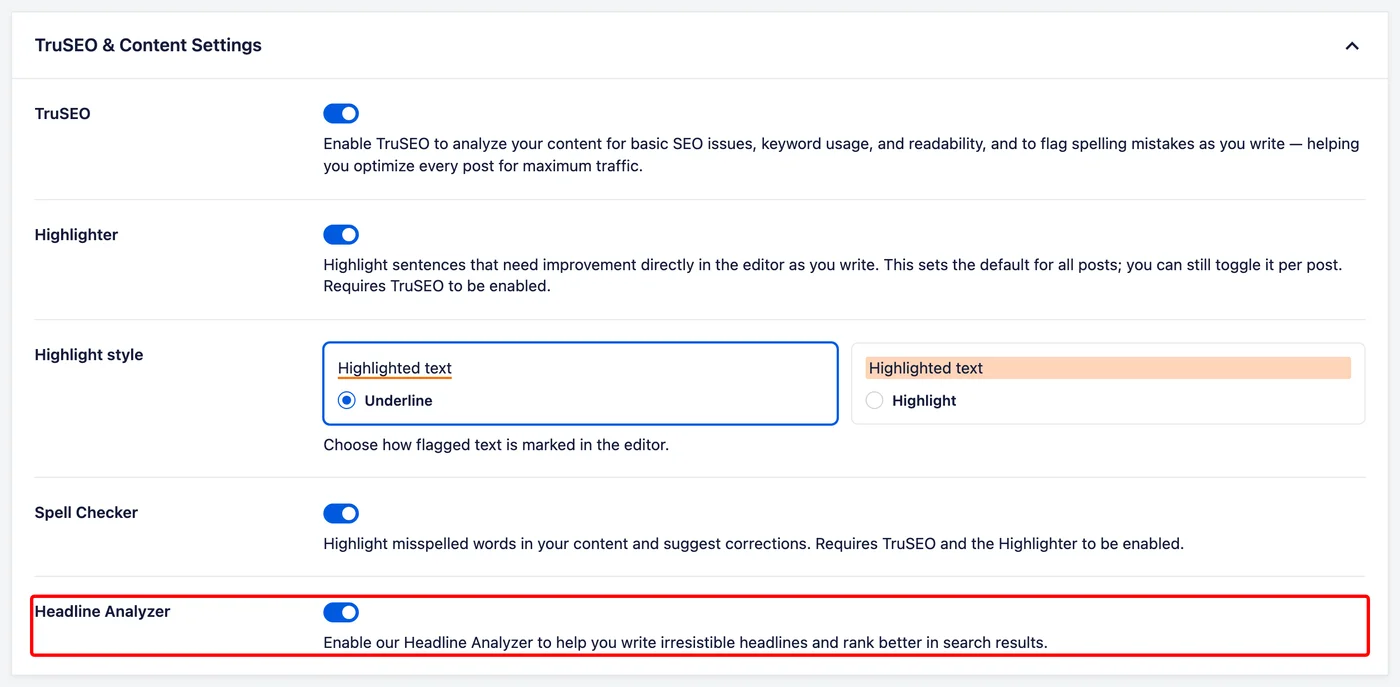Click the 'Highlight sentences that need improvement' description
This screenshot has height=687, width=1400.
click(x=832, y=276)
